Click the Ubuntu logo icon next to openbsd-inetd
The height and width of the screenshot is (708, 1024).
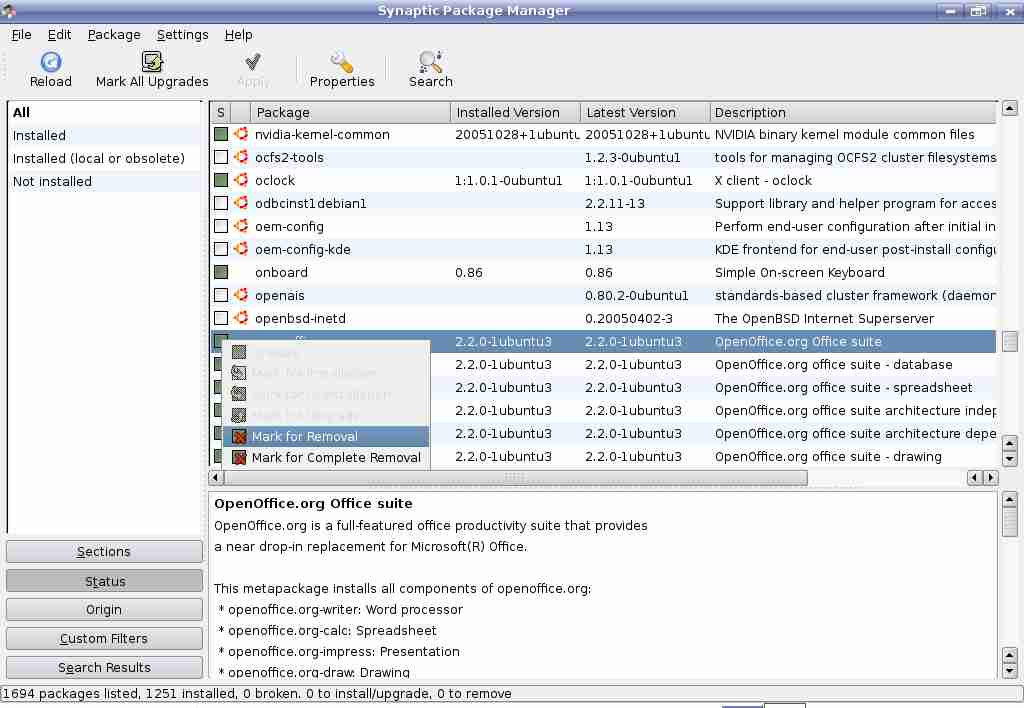coord(241,318)
